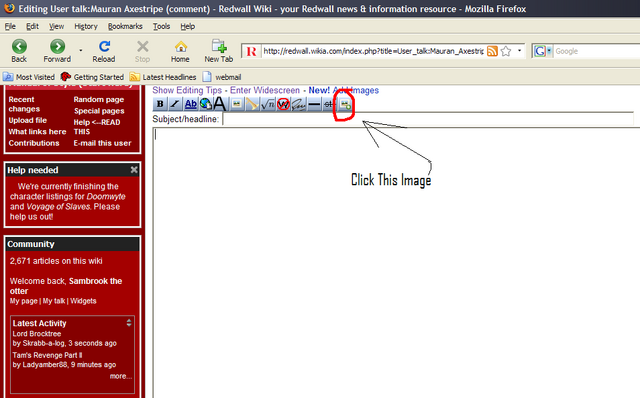Open the Getting Started bookmark
The height and width of the screenshot is (398, 640).
(92, 77)
